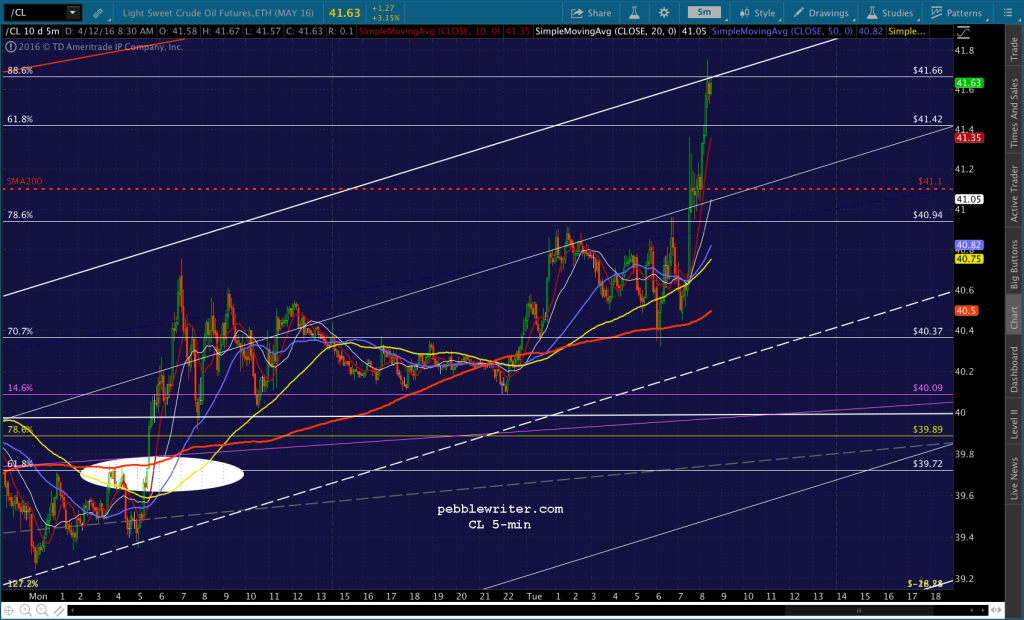Select the magenta $40.09 level label
The image size is (1024, 620).
927,387
